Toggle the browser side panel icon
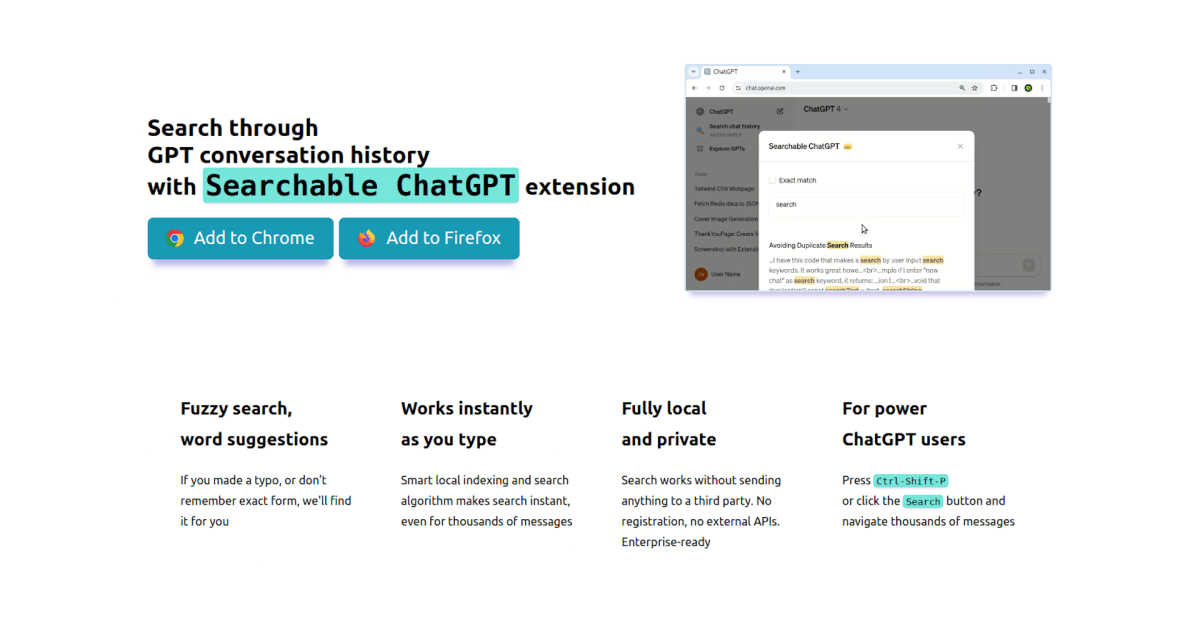The width and height of the screenshot is (1200, 628). coord(1014,88)
